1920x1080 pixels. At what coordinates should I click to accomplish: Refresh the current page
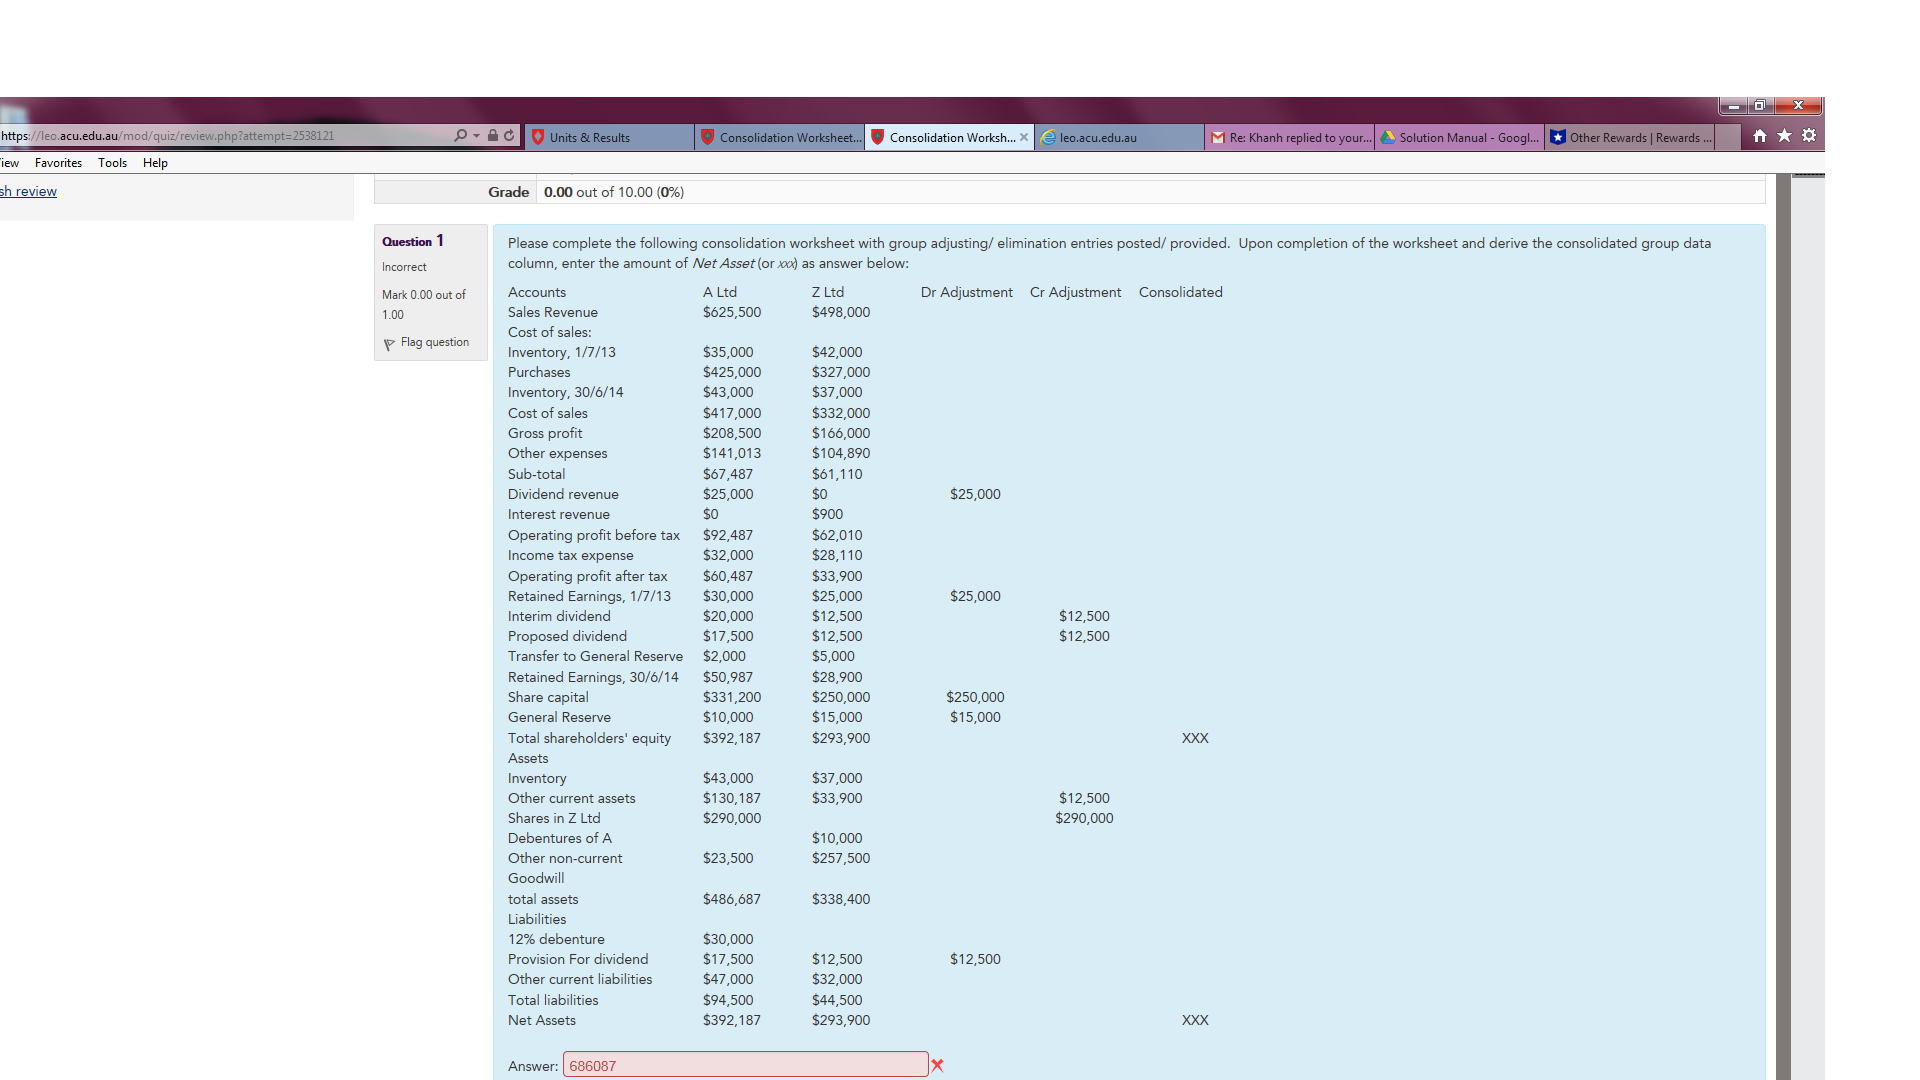[x=509, y=135]
